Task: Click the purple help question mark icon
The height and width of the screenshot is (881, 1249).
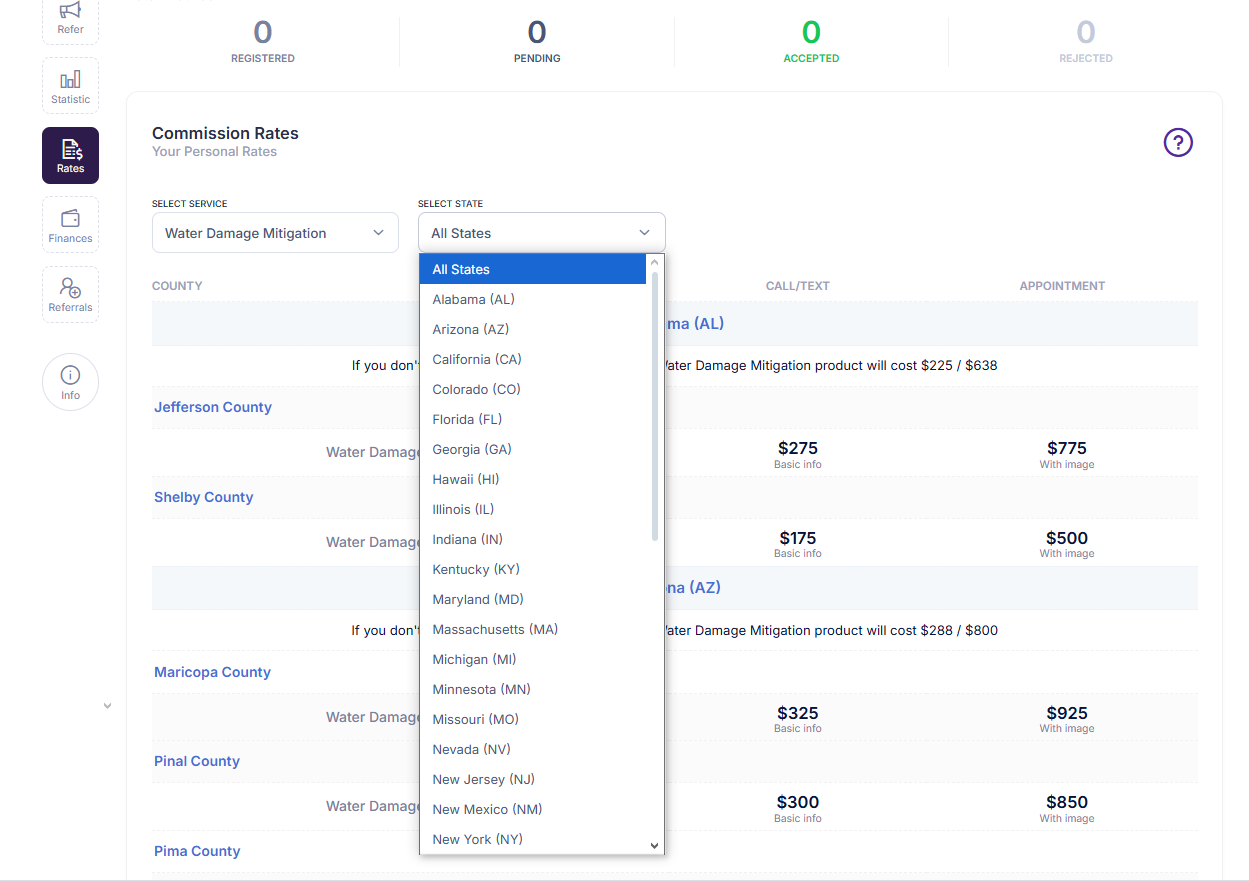Action: click(1178, 143)
